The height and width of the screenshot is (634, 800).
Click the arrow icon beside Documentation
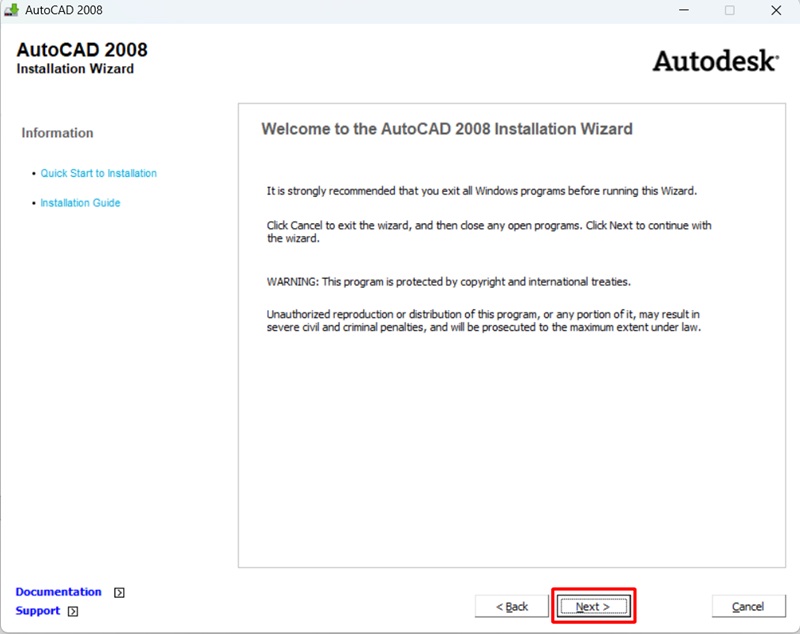coord(120,592)
